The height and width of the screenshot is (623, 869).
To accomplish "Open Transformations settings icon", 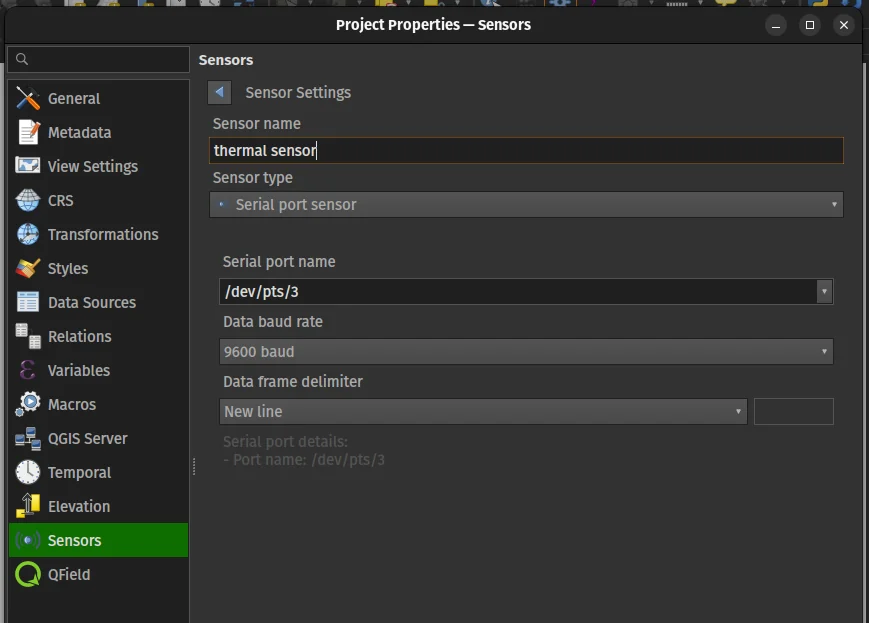I will (x=28, y=235).
